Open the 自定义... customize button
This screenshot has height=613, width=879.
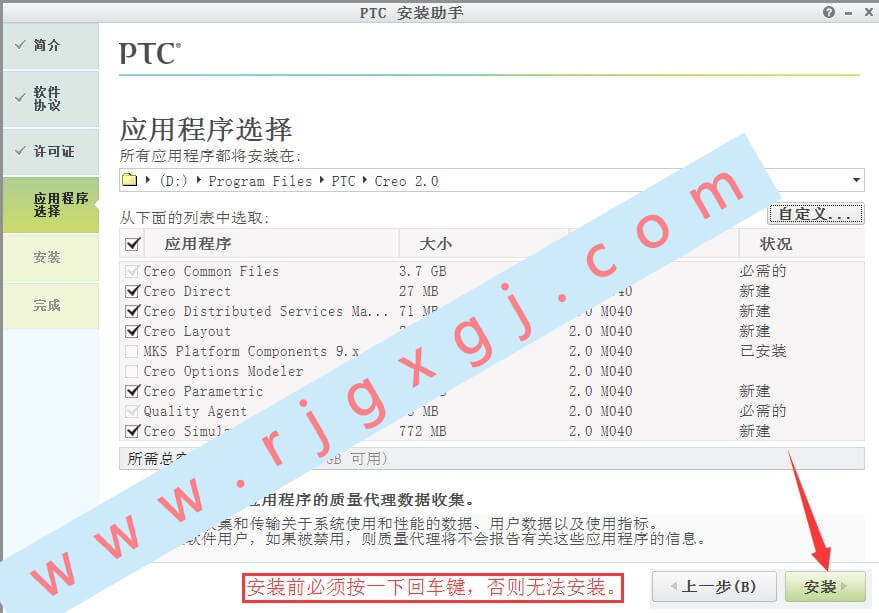pos(816,214)
